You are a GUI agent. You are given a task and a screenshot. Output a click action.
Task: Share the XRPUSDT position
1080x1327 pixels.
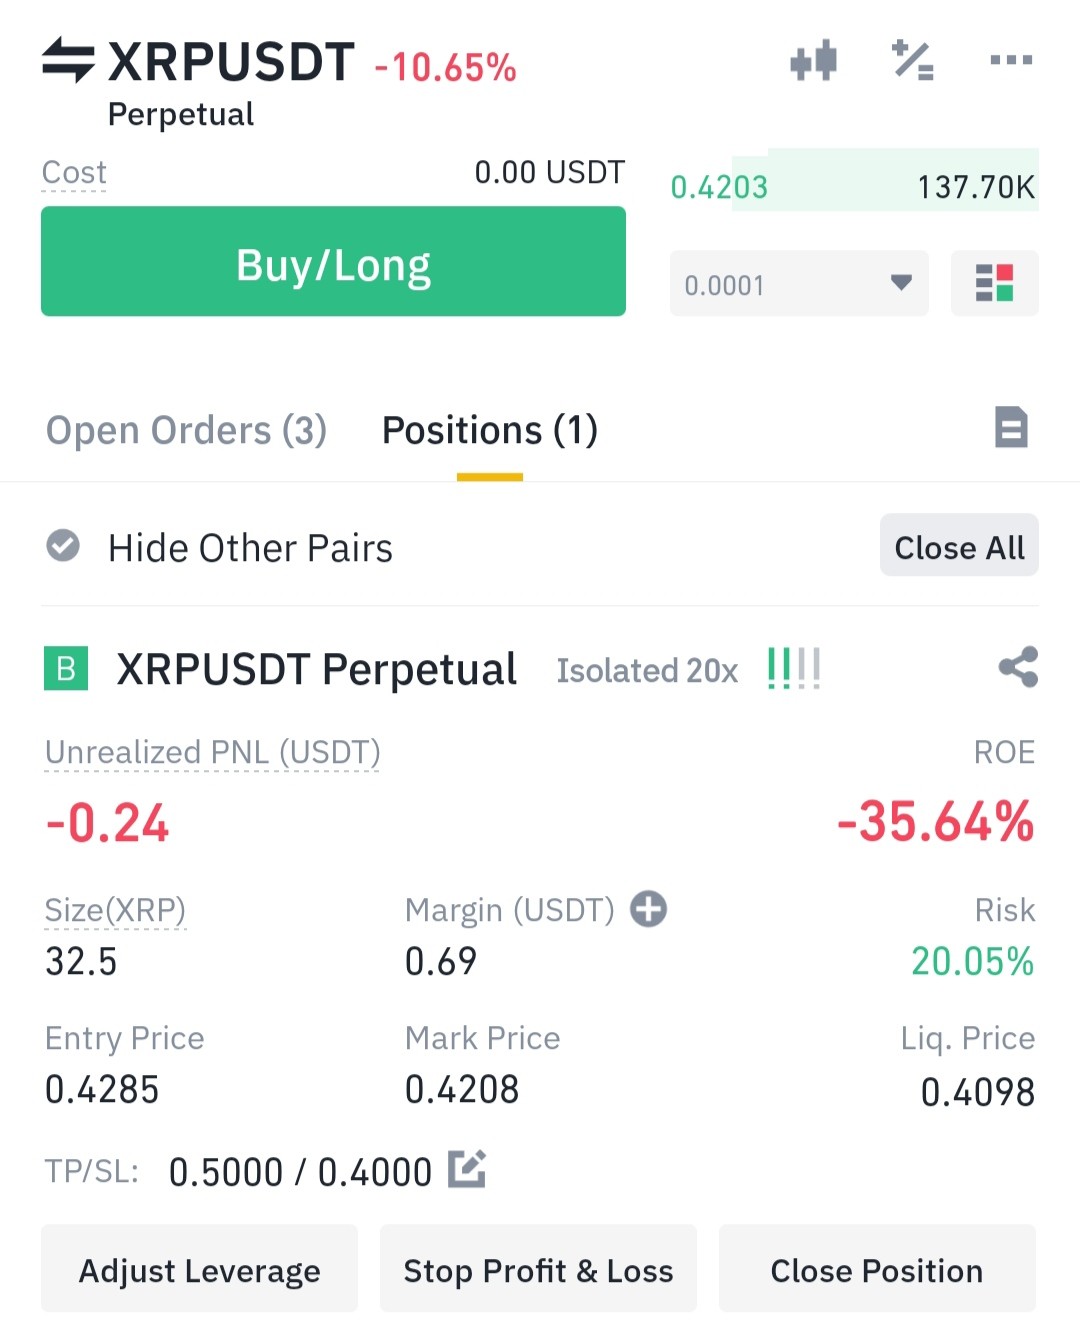point(1018,667)
